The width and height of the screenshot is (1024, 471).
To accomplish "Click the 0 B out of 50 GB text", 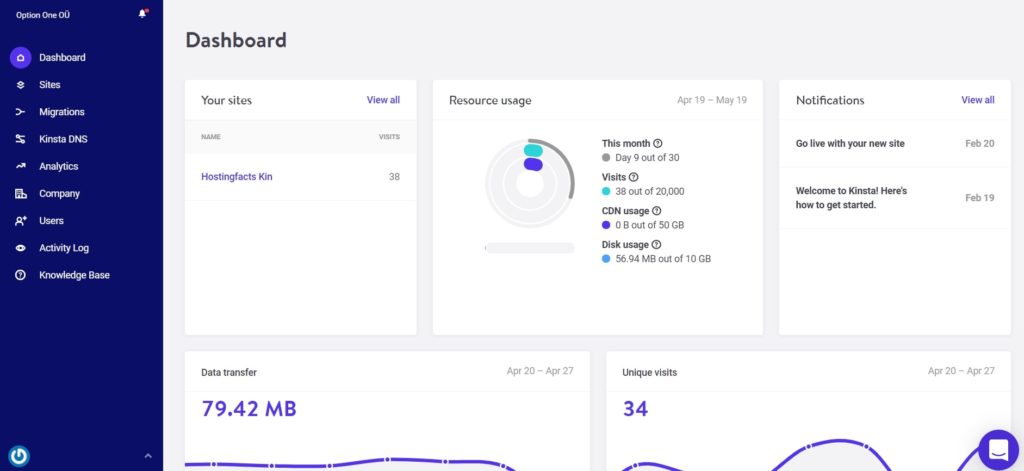I will 649,225.
